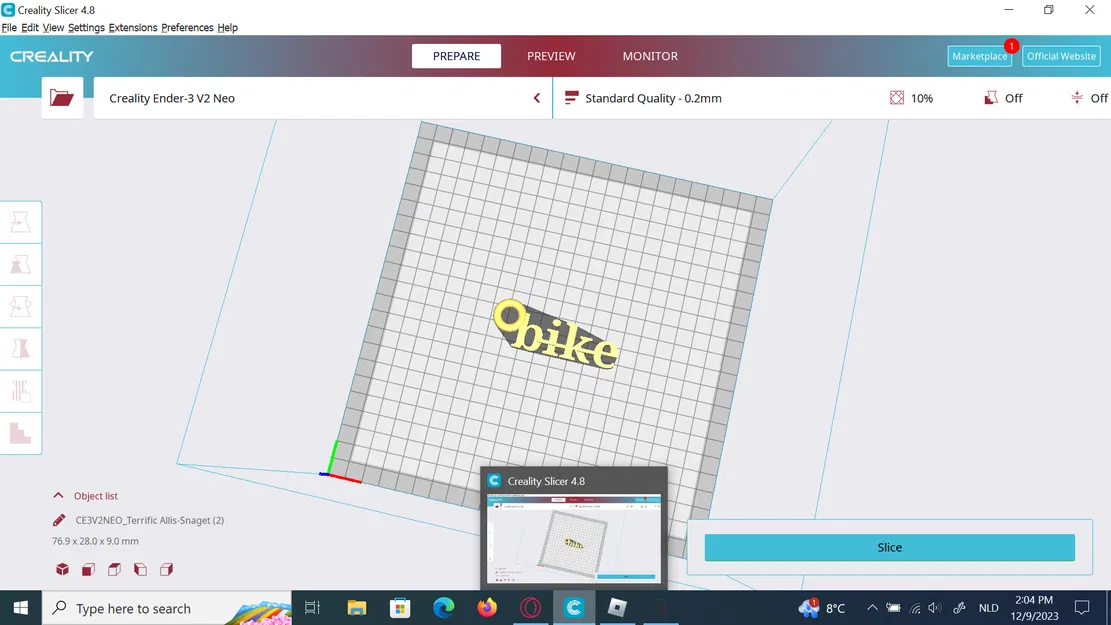
Task: Open the Settings menu
Action: (x=86, y=28)
